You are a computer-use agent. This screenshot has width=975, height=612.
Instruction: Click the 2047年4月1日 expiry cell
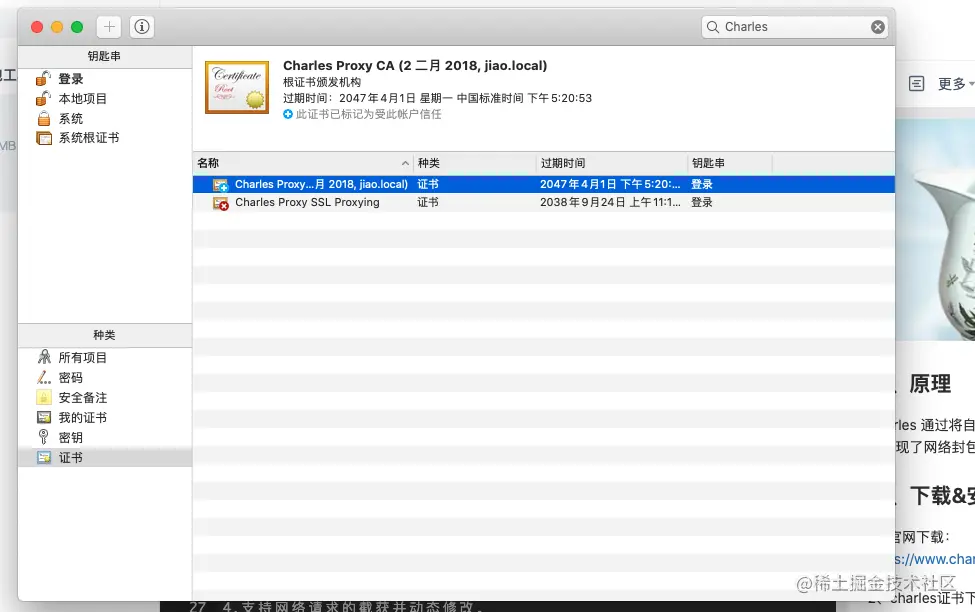pos(610,184)
